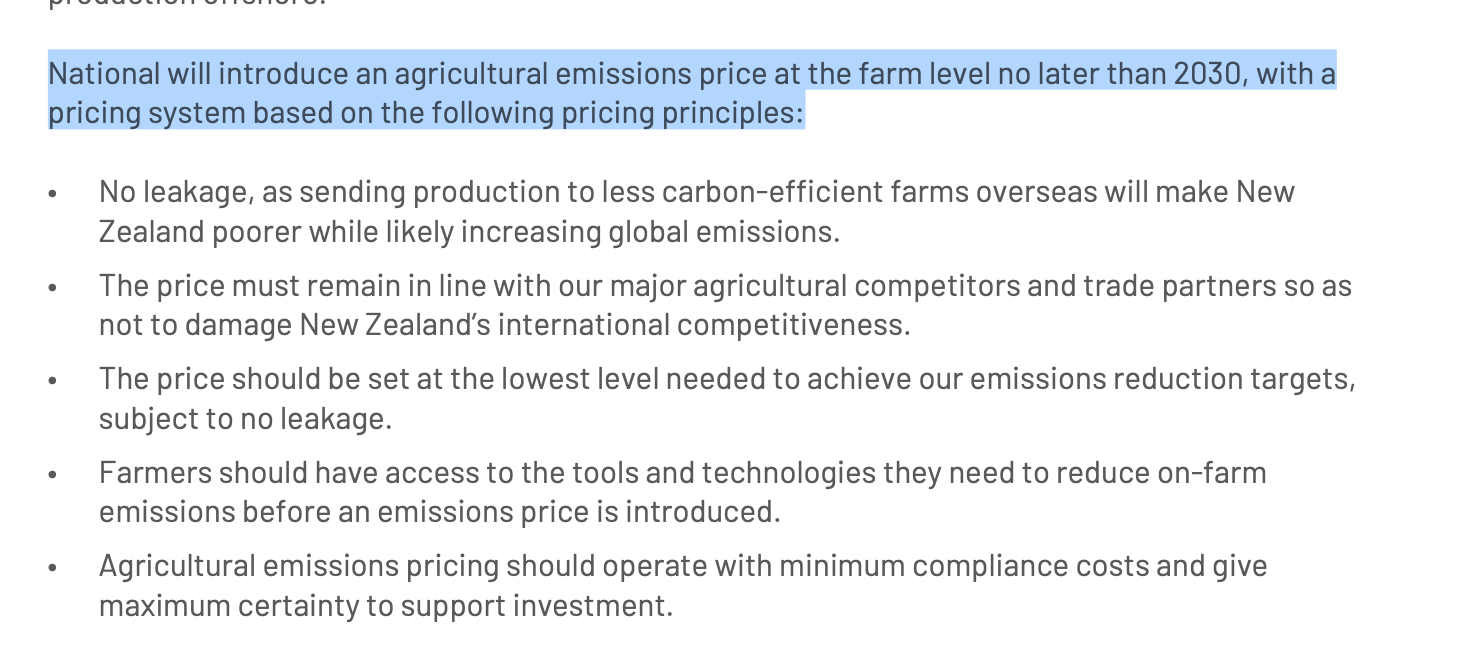Click the bullet marker before "The price should be set"
The width and height of the screenshot is (1470, 660).
coord(53,380)
